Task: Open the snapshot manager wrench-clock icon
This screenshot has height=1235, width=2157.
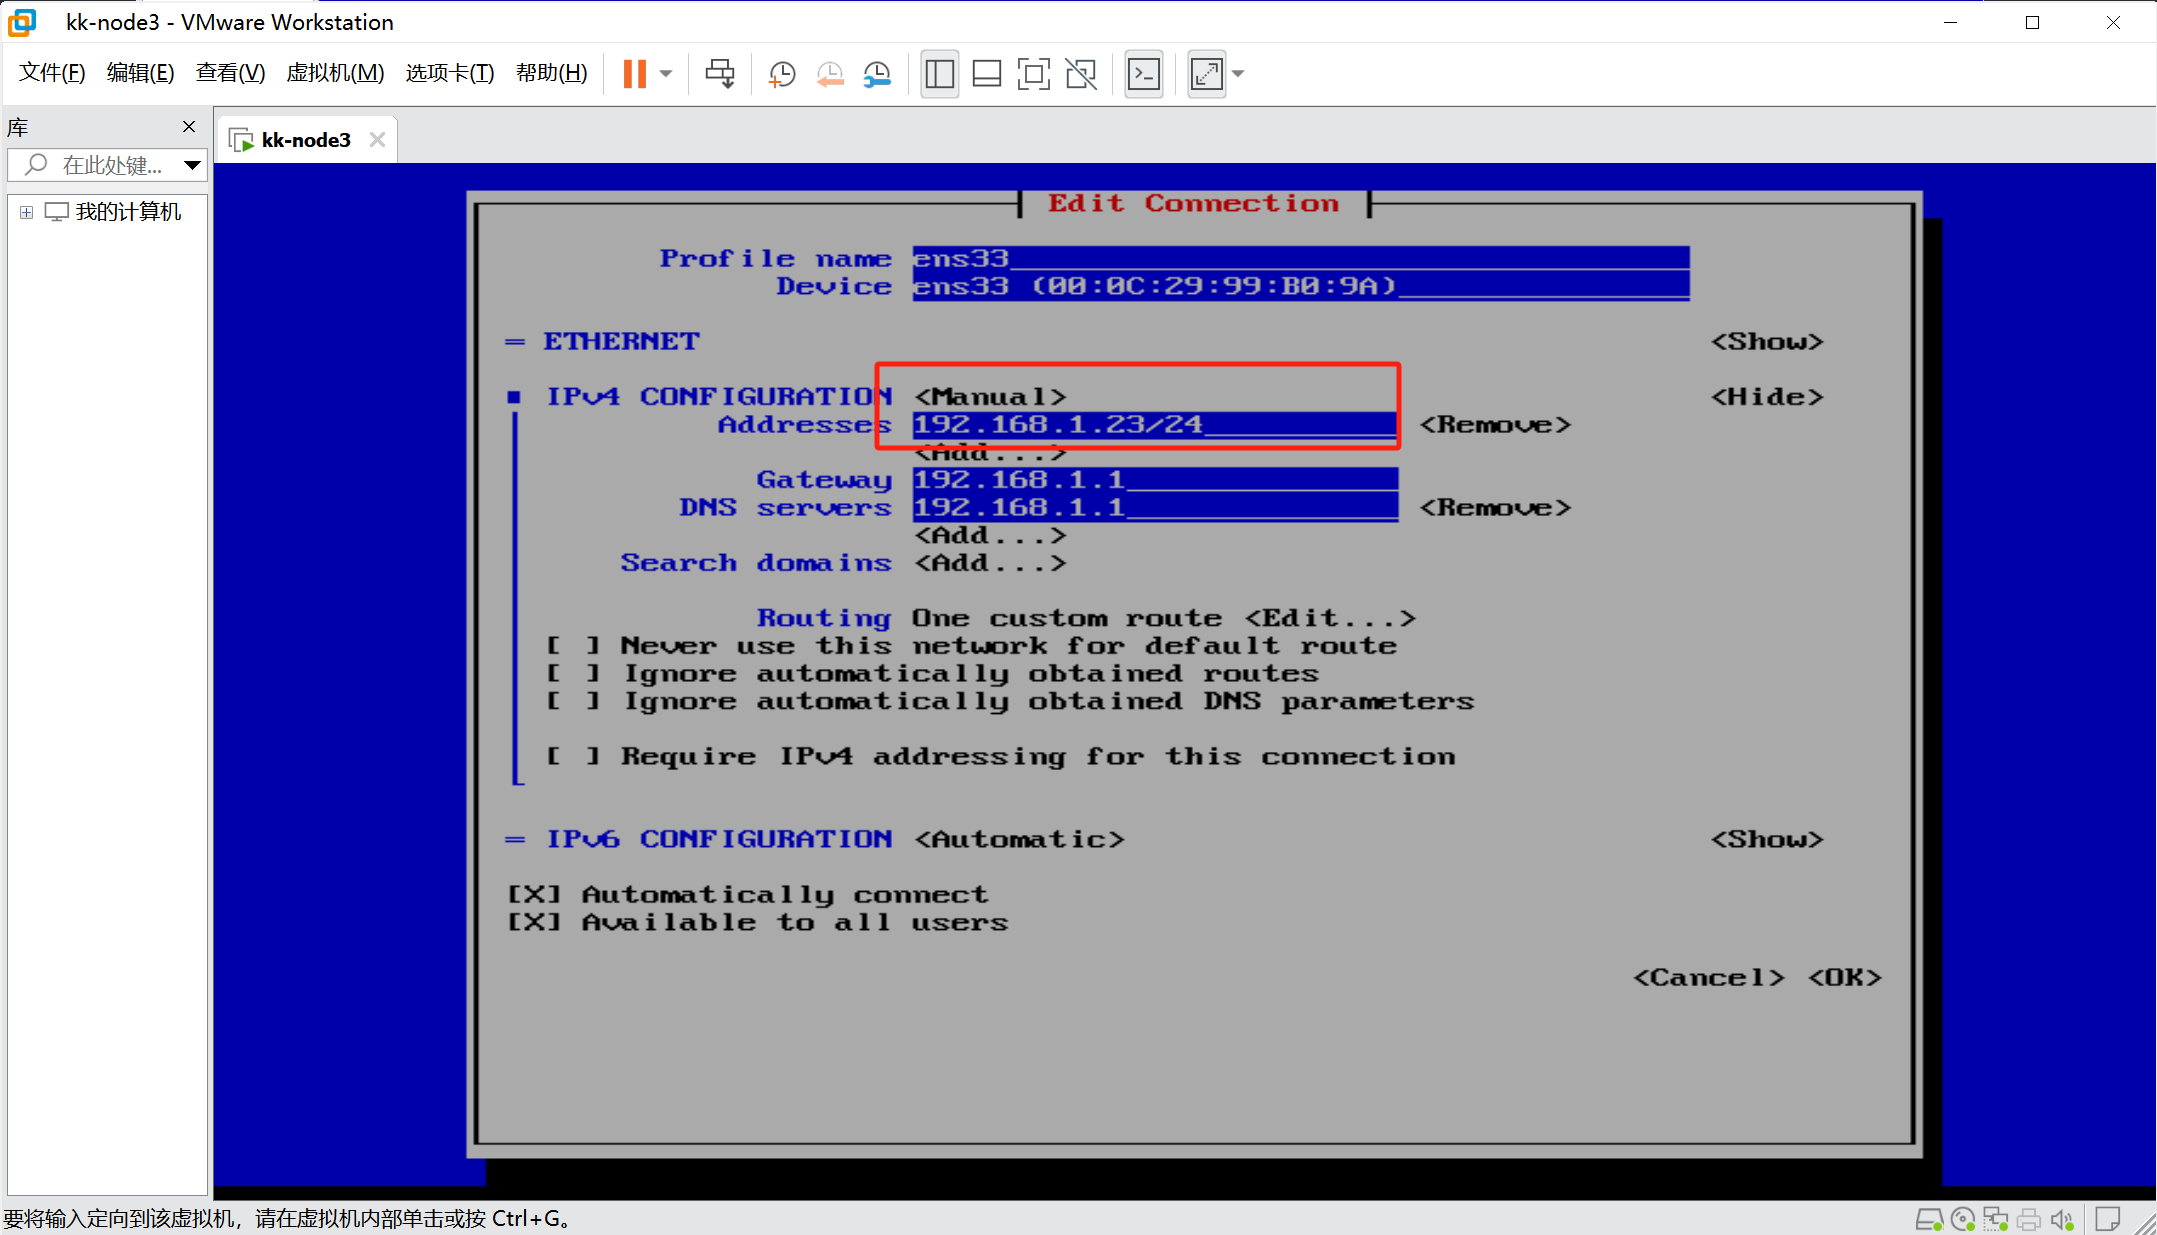Action: 877,74
